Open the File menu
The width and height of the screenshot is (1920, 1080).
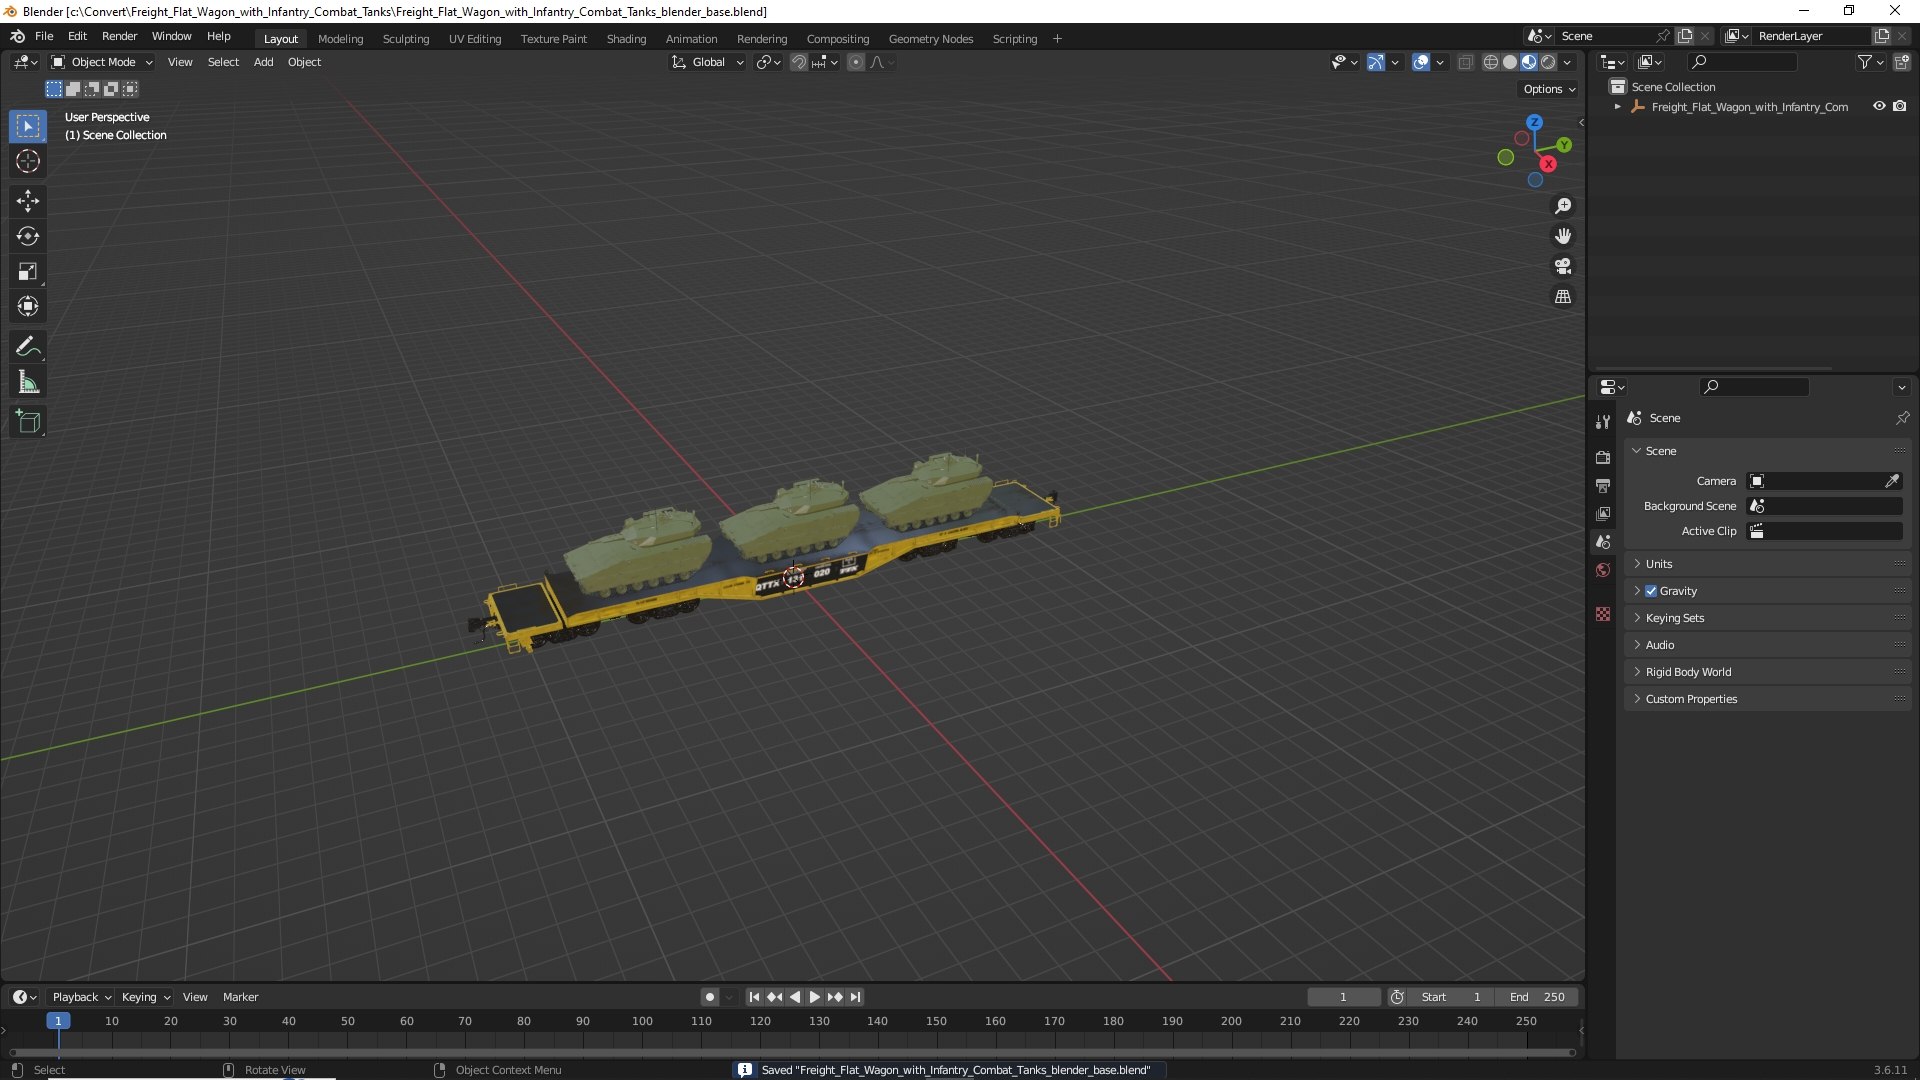[44, 36]
